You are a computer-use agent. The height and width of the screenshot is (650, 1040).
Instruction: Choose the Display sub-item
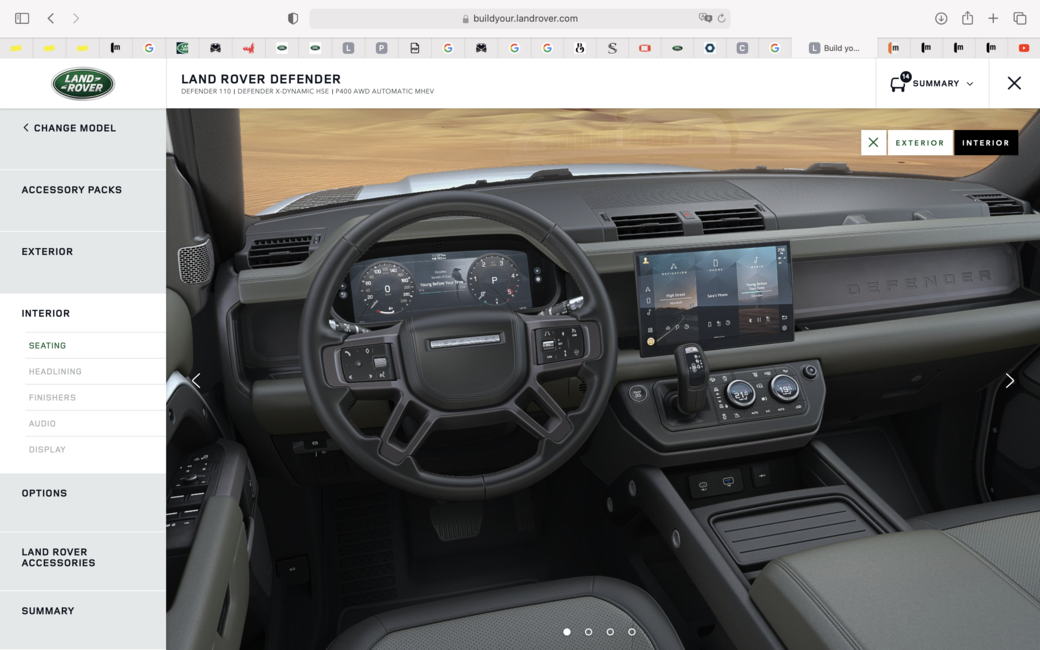click(47, 449)
